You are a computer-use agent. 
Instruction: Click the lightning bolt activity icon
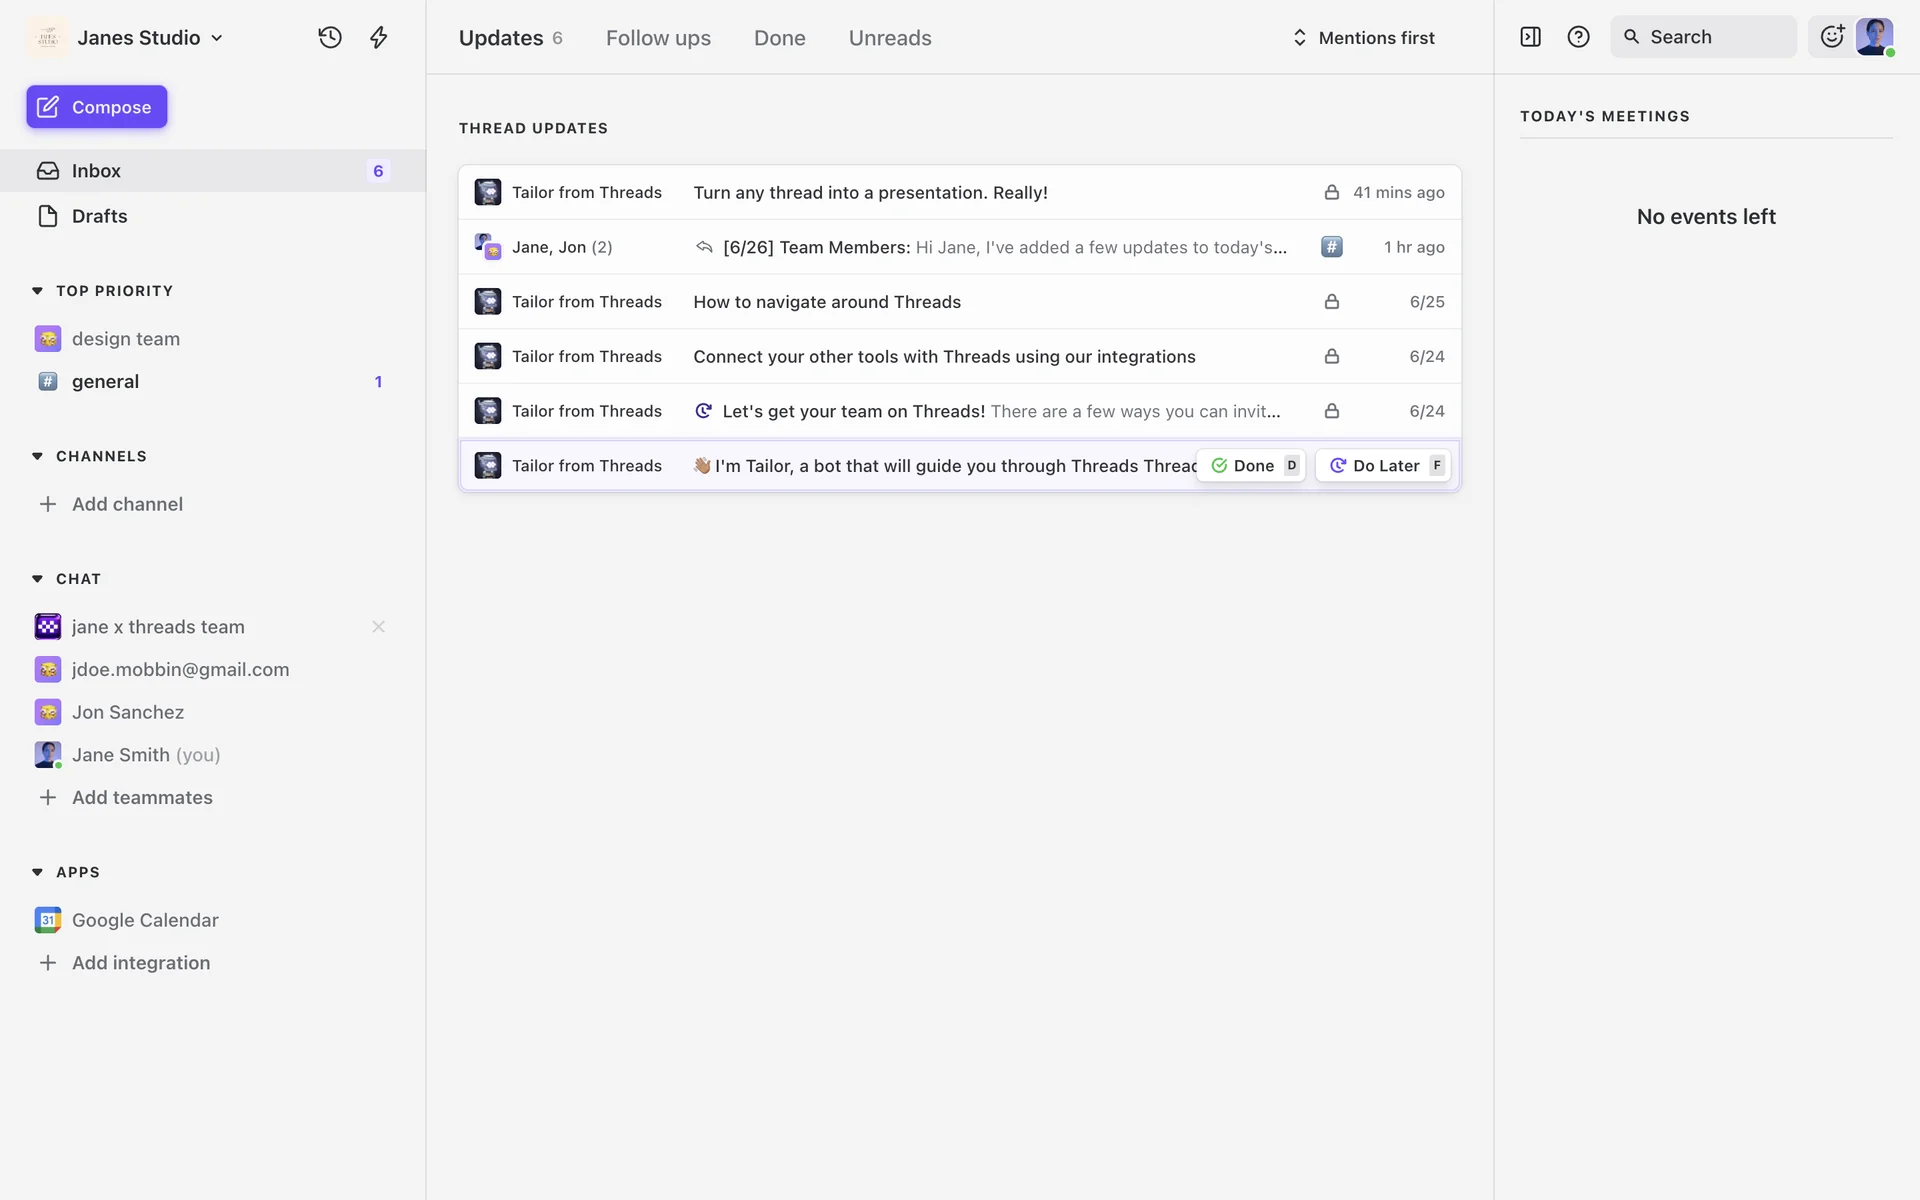(x=378, y=37)
